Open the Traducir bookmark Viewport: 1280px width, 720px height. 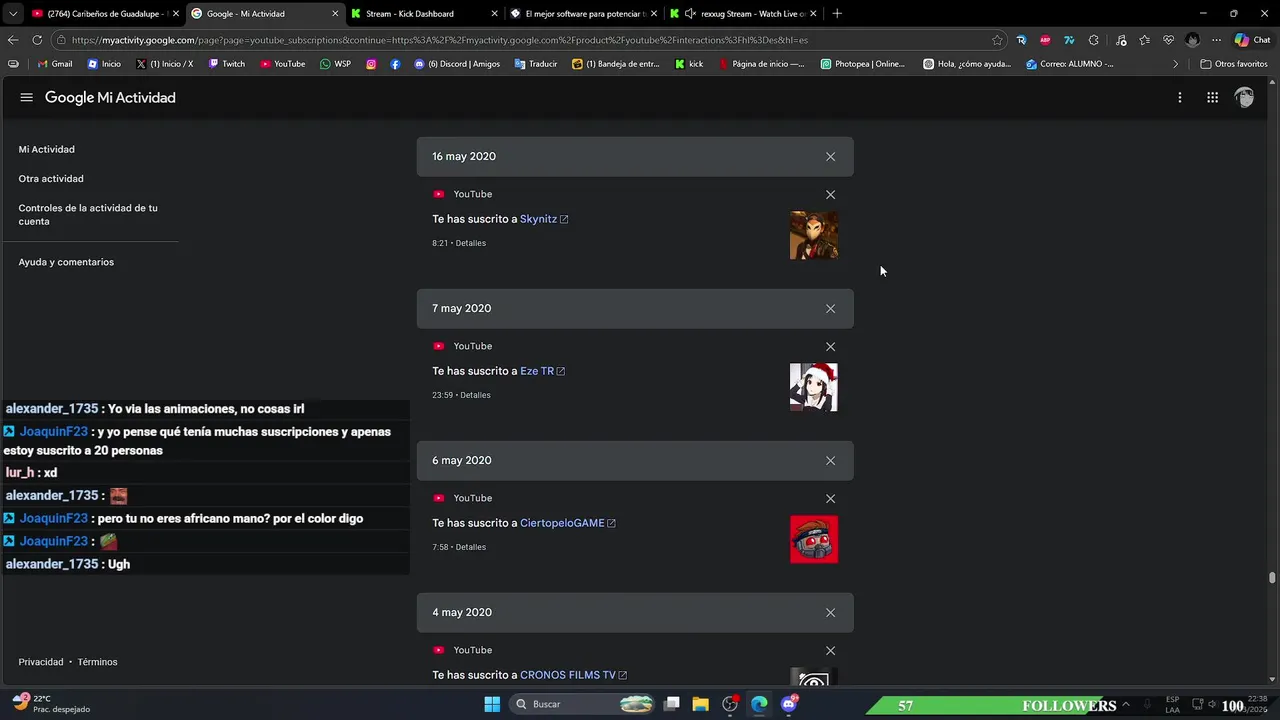[536, 64]
